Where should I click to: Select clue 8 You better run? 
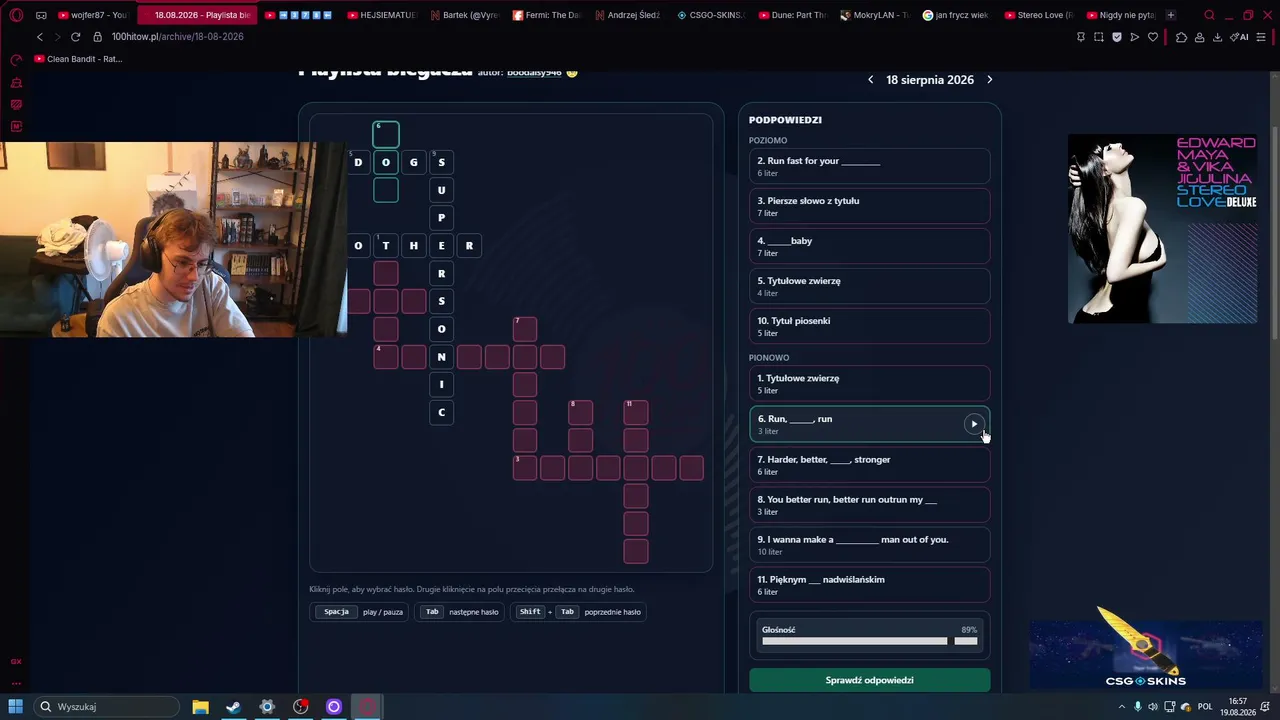tap(870, 505)
